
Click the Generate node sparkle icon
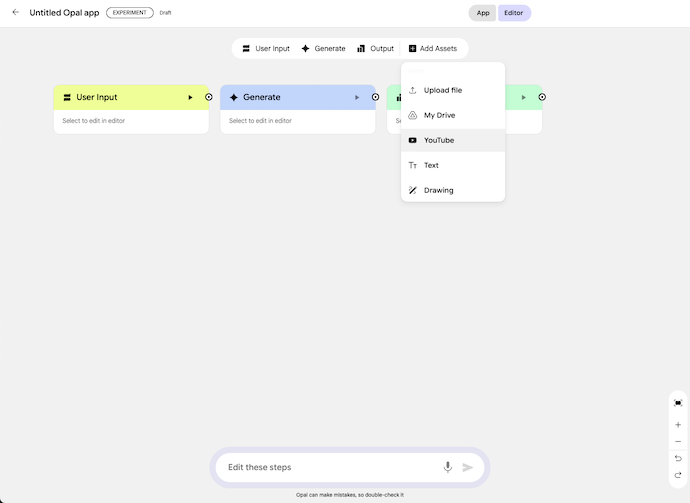tap(234, 97)
